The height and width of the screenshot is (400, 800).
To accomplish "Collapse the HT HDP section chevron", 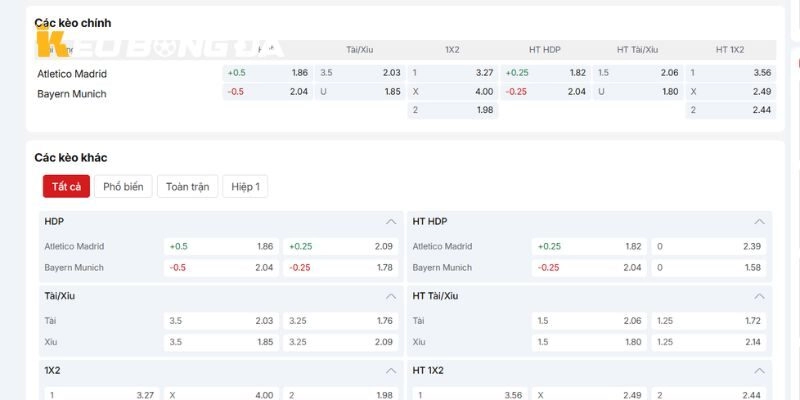I will pyautogui.click(x=759, y=221).
